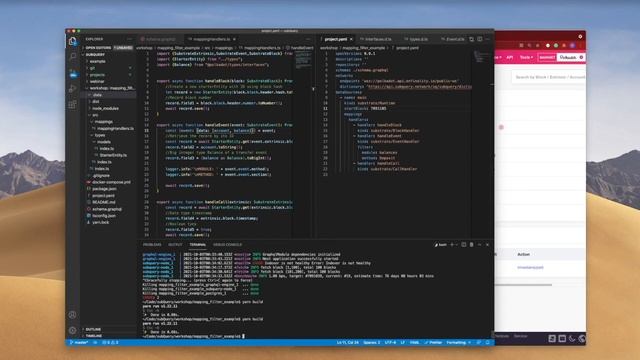Open the Manage gear in activity bar
Screen dimensions: 640x360
(73, 330)
